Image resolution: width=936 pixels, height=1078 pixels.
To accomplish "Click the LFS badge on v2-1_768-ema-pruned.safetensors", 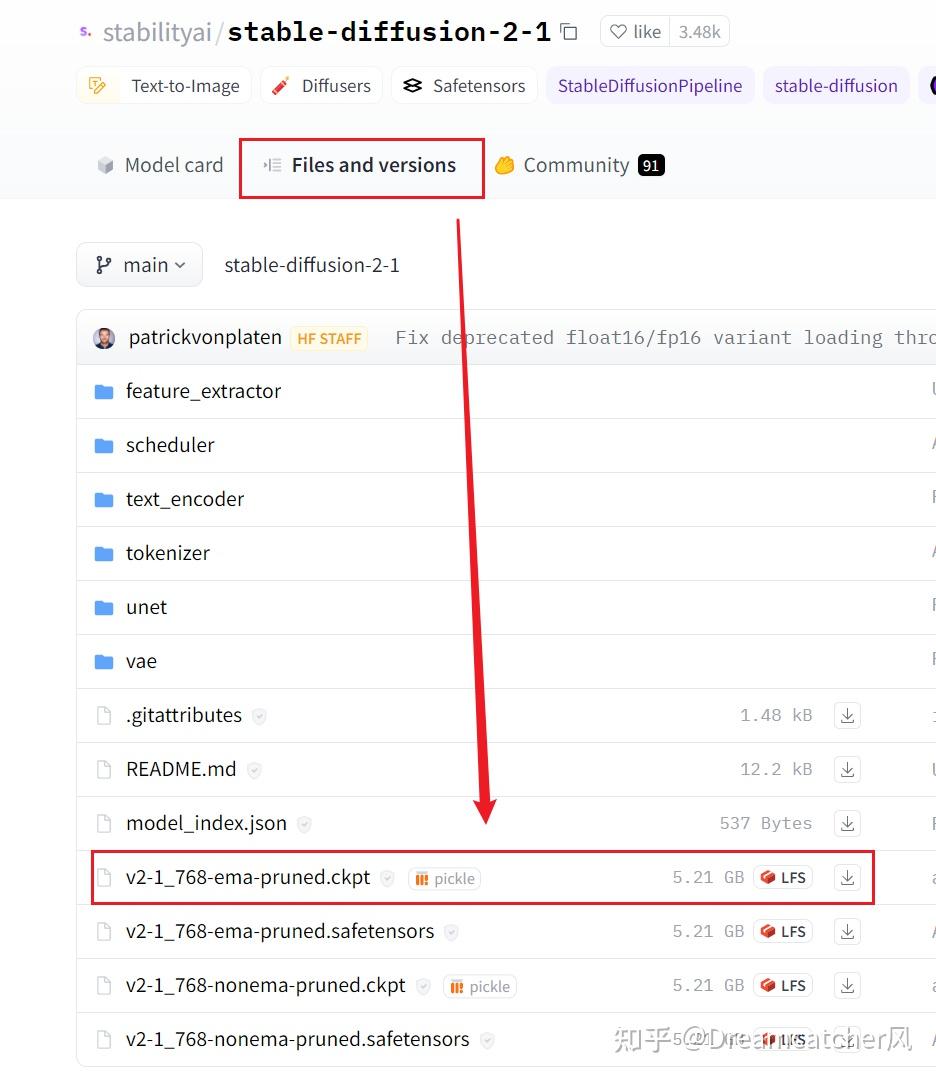I will pos(783,931).
